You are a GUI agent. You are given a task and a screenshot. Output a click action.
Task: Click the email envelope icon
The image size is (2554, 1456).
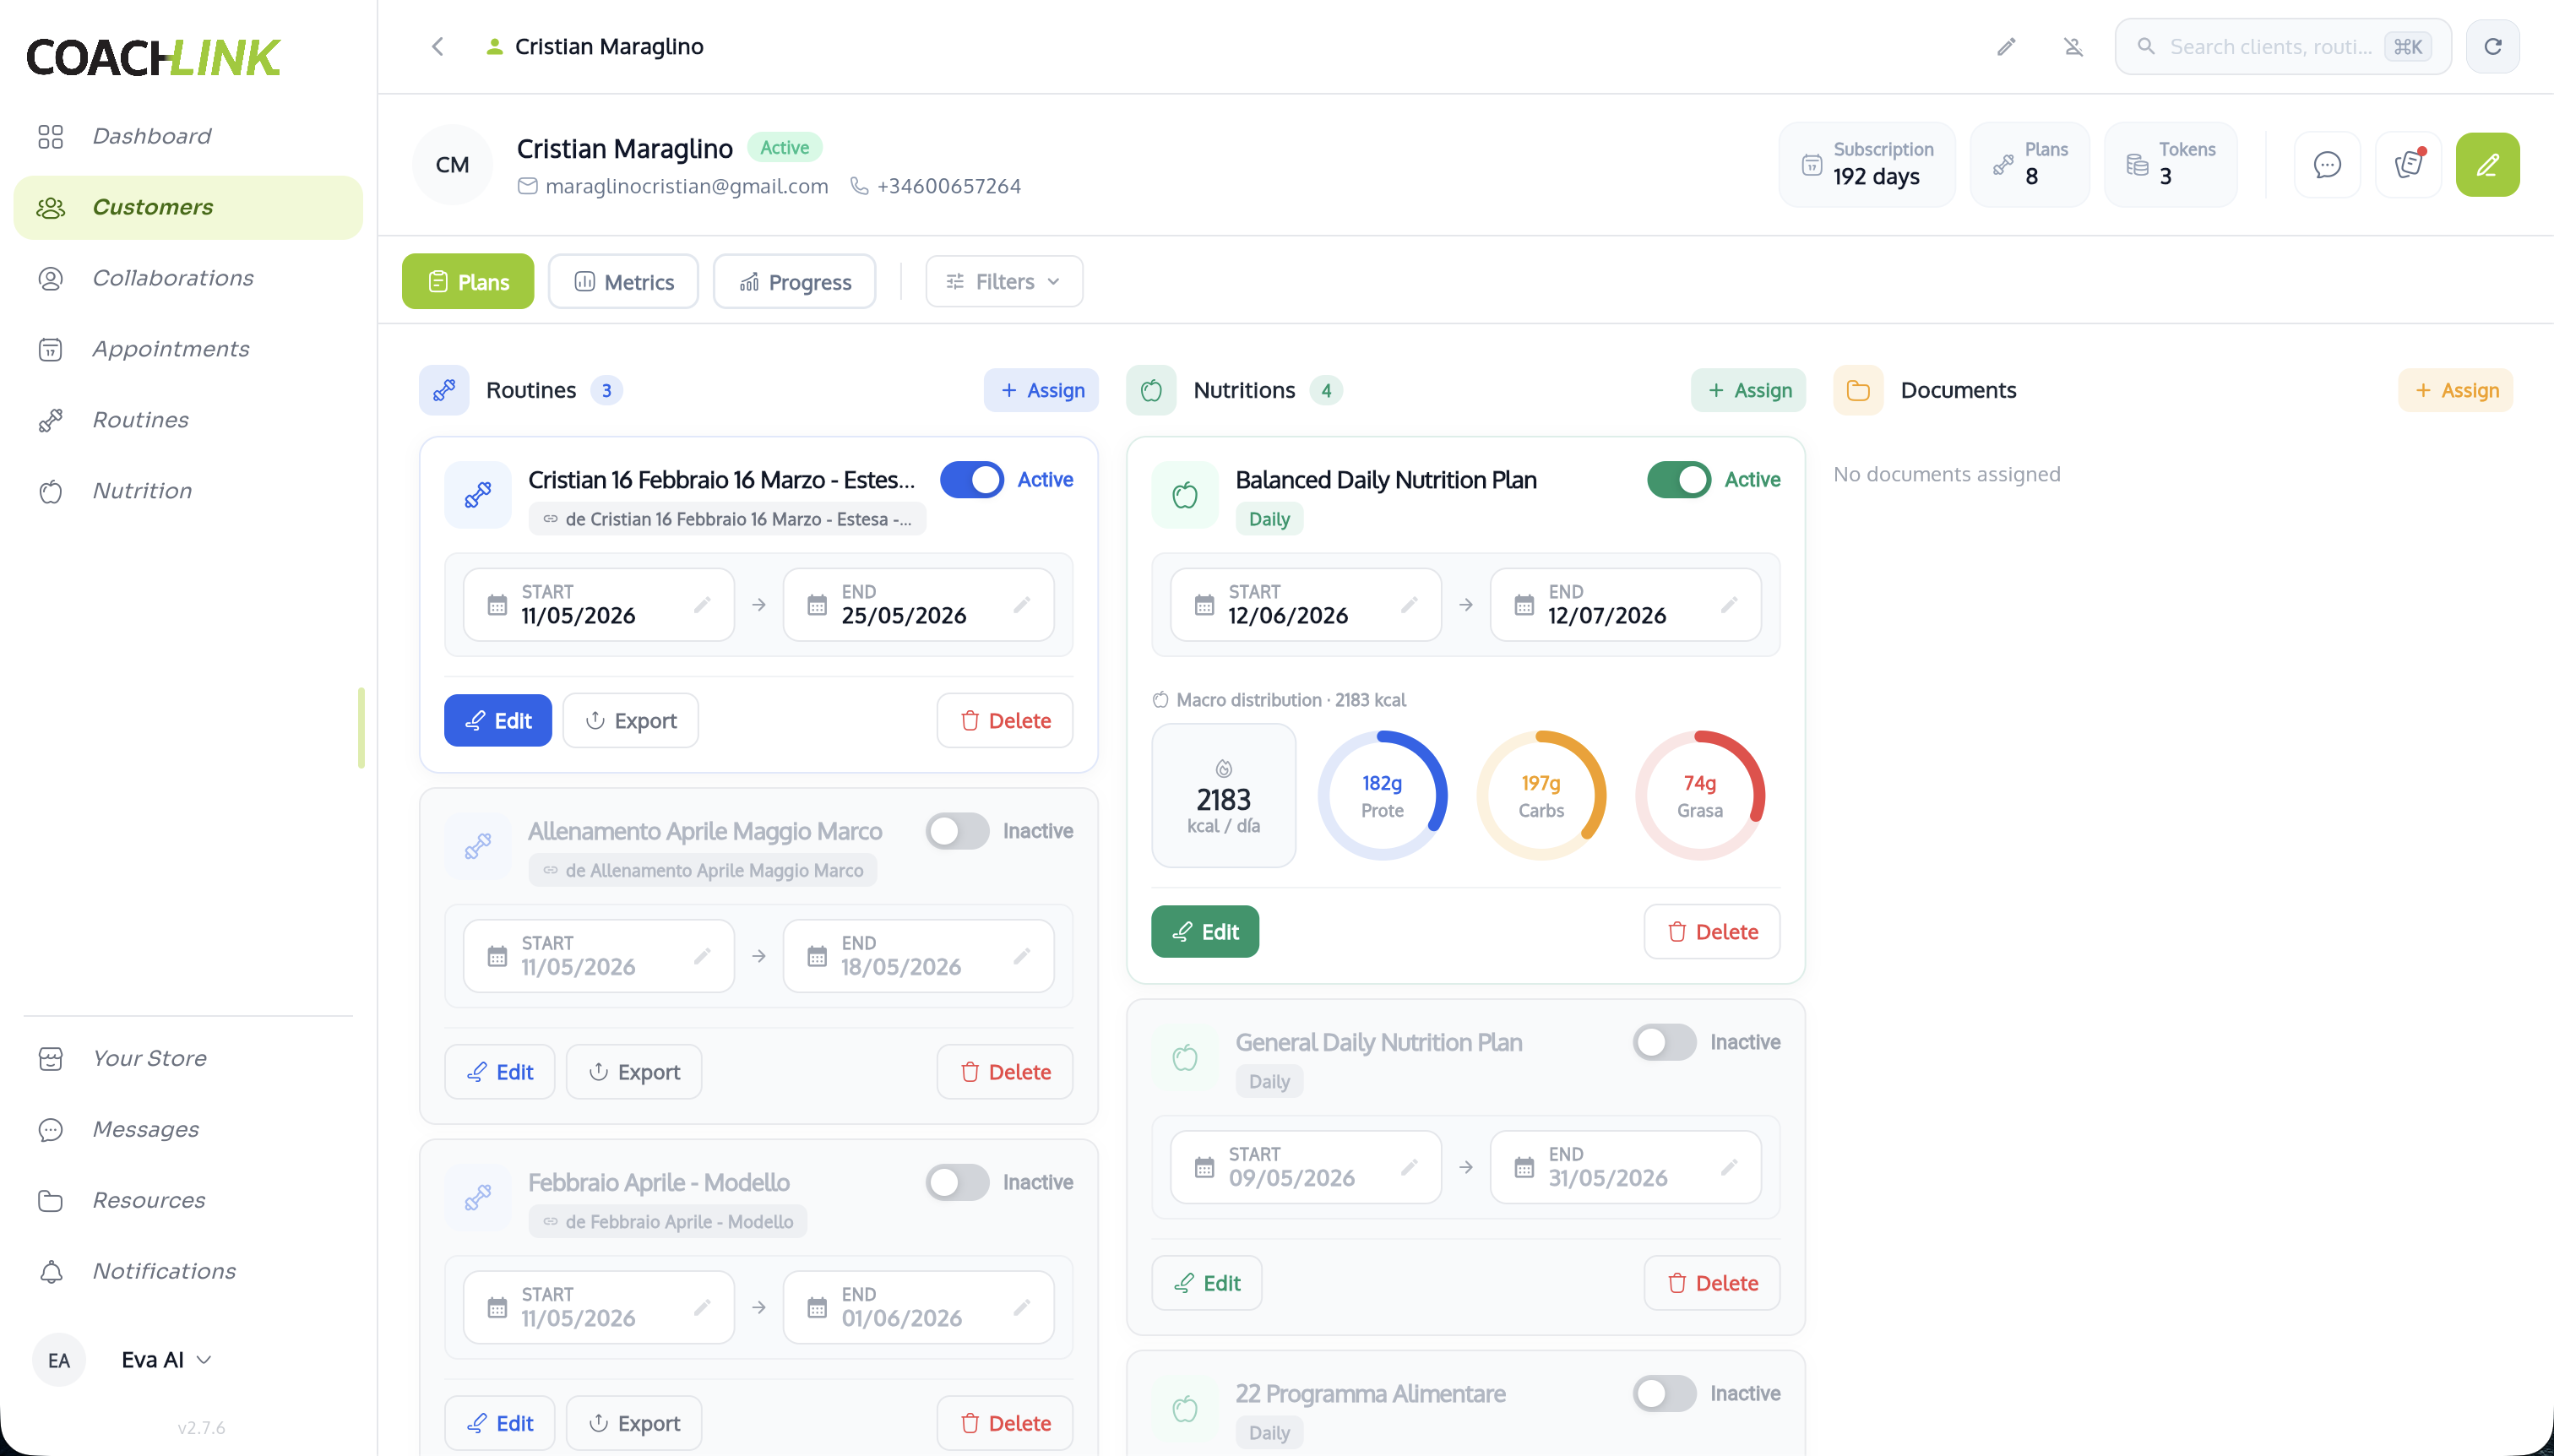point(527,186)
